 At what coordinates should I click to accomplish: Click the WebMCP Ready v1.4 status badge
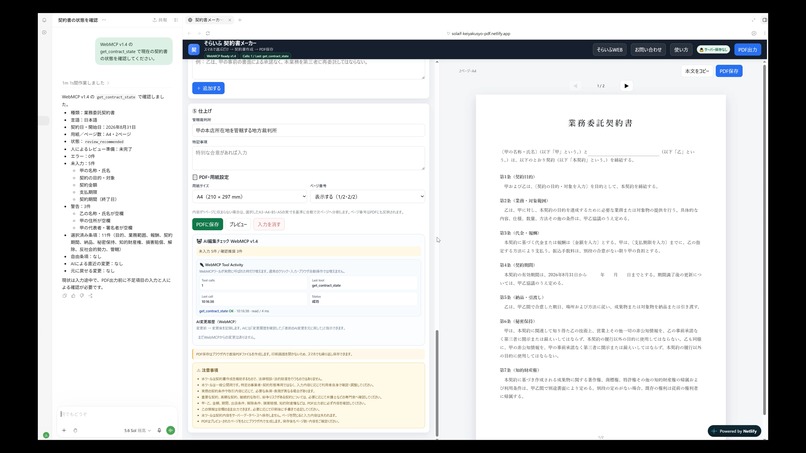(221, 56)
